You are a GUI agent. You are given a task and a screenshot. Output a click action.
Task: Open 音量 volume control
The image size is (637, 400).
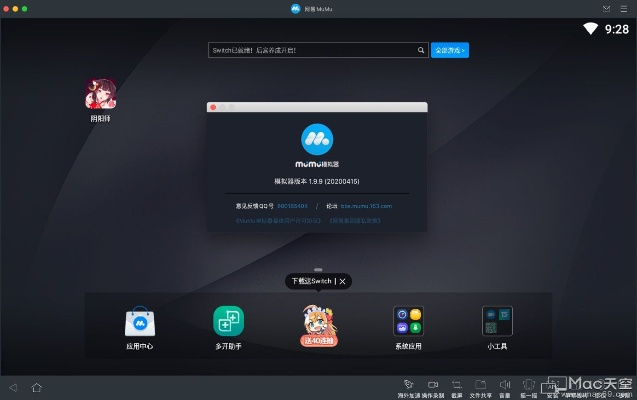pyautogui.click(x=505, y=388)
